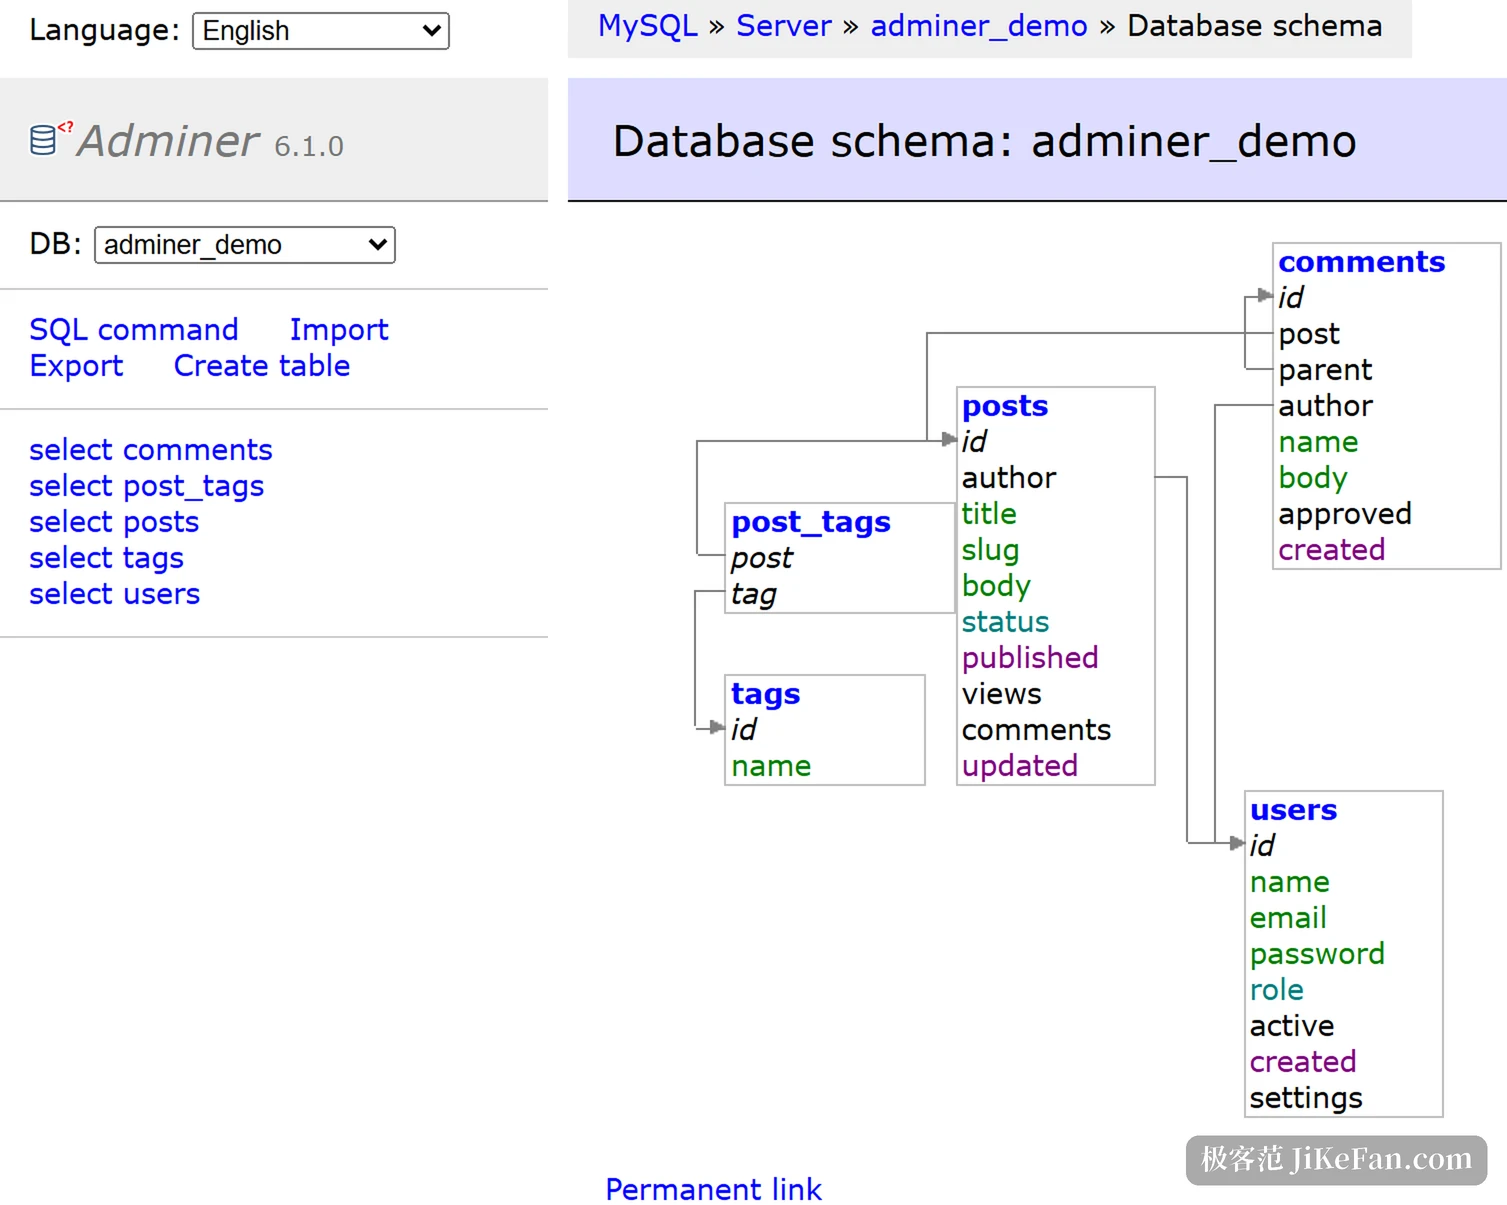1507x1205 pixels.
Task: Click the Adminer database logo icon
Action: point(50,139)
